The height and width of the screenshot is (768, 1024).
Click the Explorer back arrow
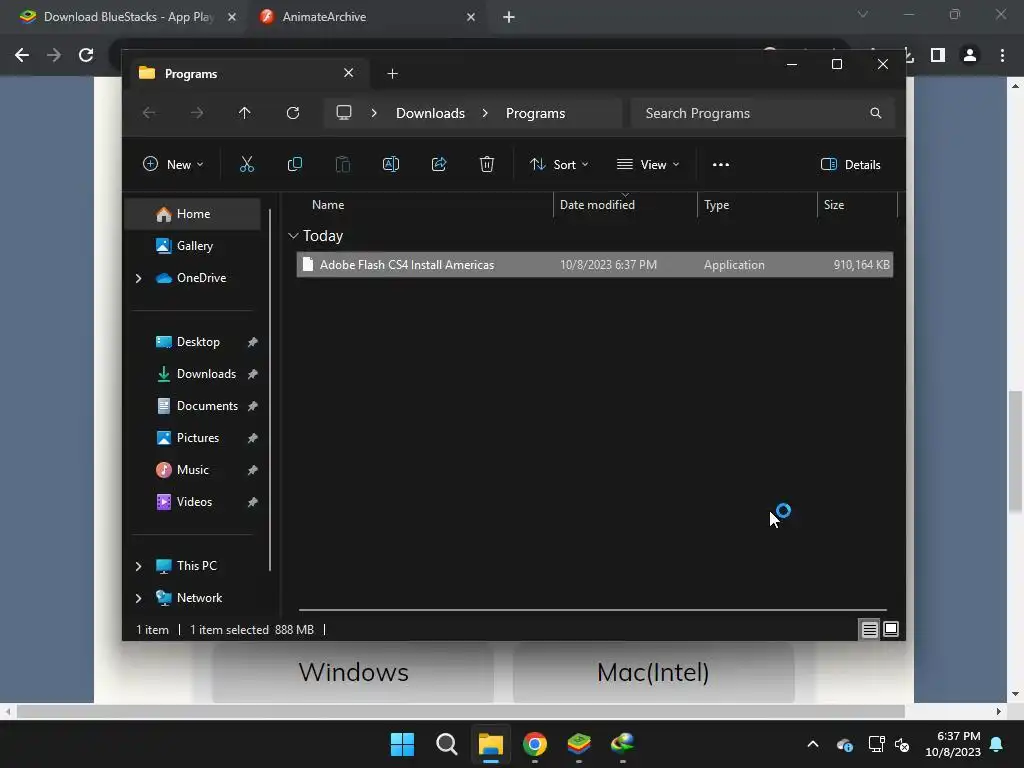tap(149, 113)
